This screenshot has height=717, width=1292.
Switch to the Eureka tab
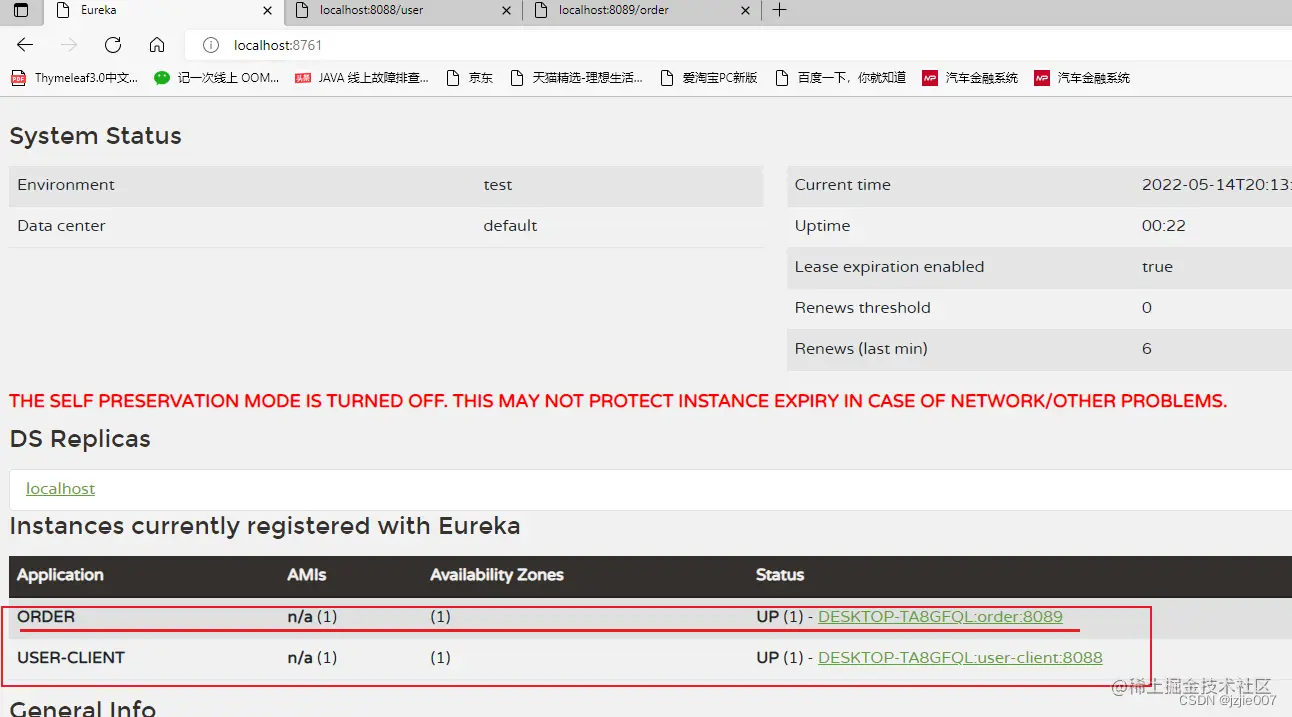163,11
